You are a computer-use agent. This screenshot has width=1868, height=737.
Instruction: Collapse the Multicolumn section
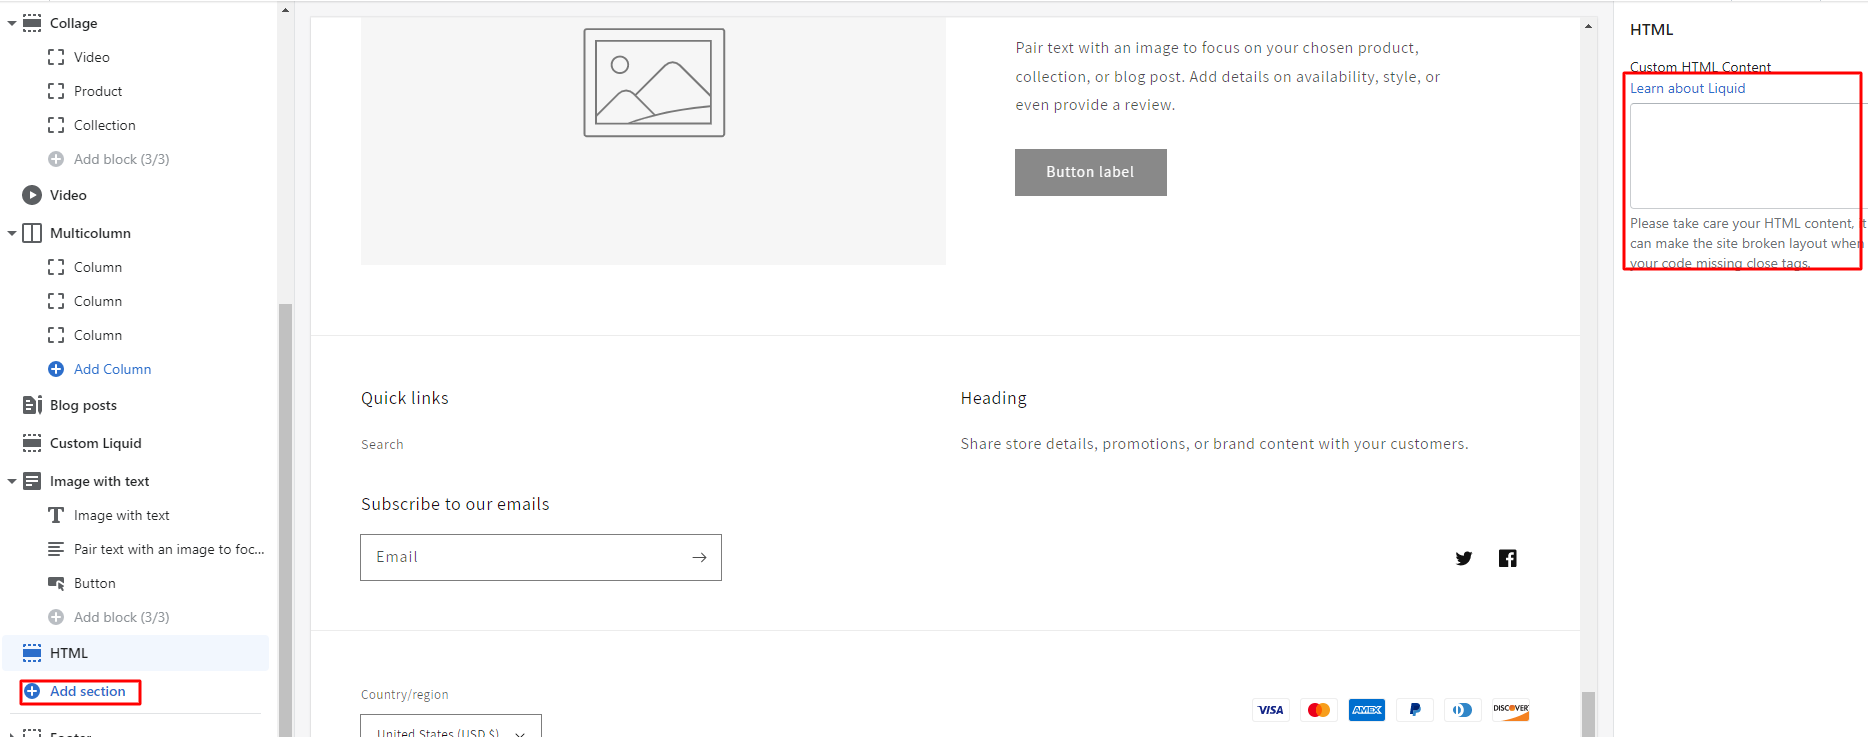(12, 233)
